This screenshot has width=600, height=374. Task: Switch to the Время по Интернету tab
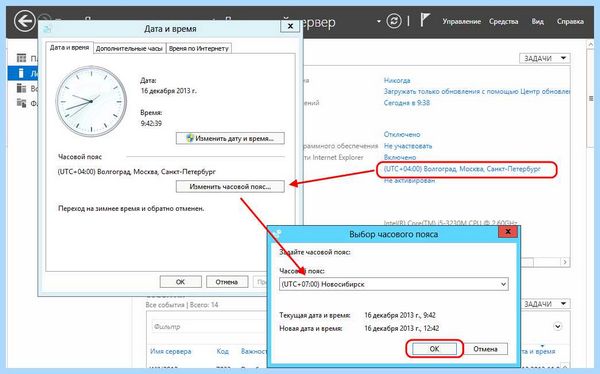[199, 49]
